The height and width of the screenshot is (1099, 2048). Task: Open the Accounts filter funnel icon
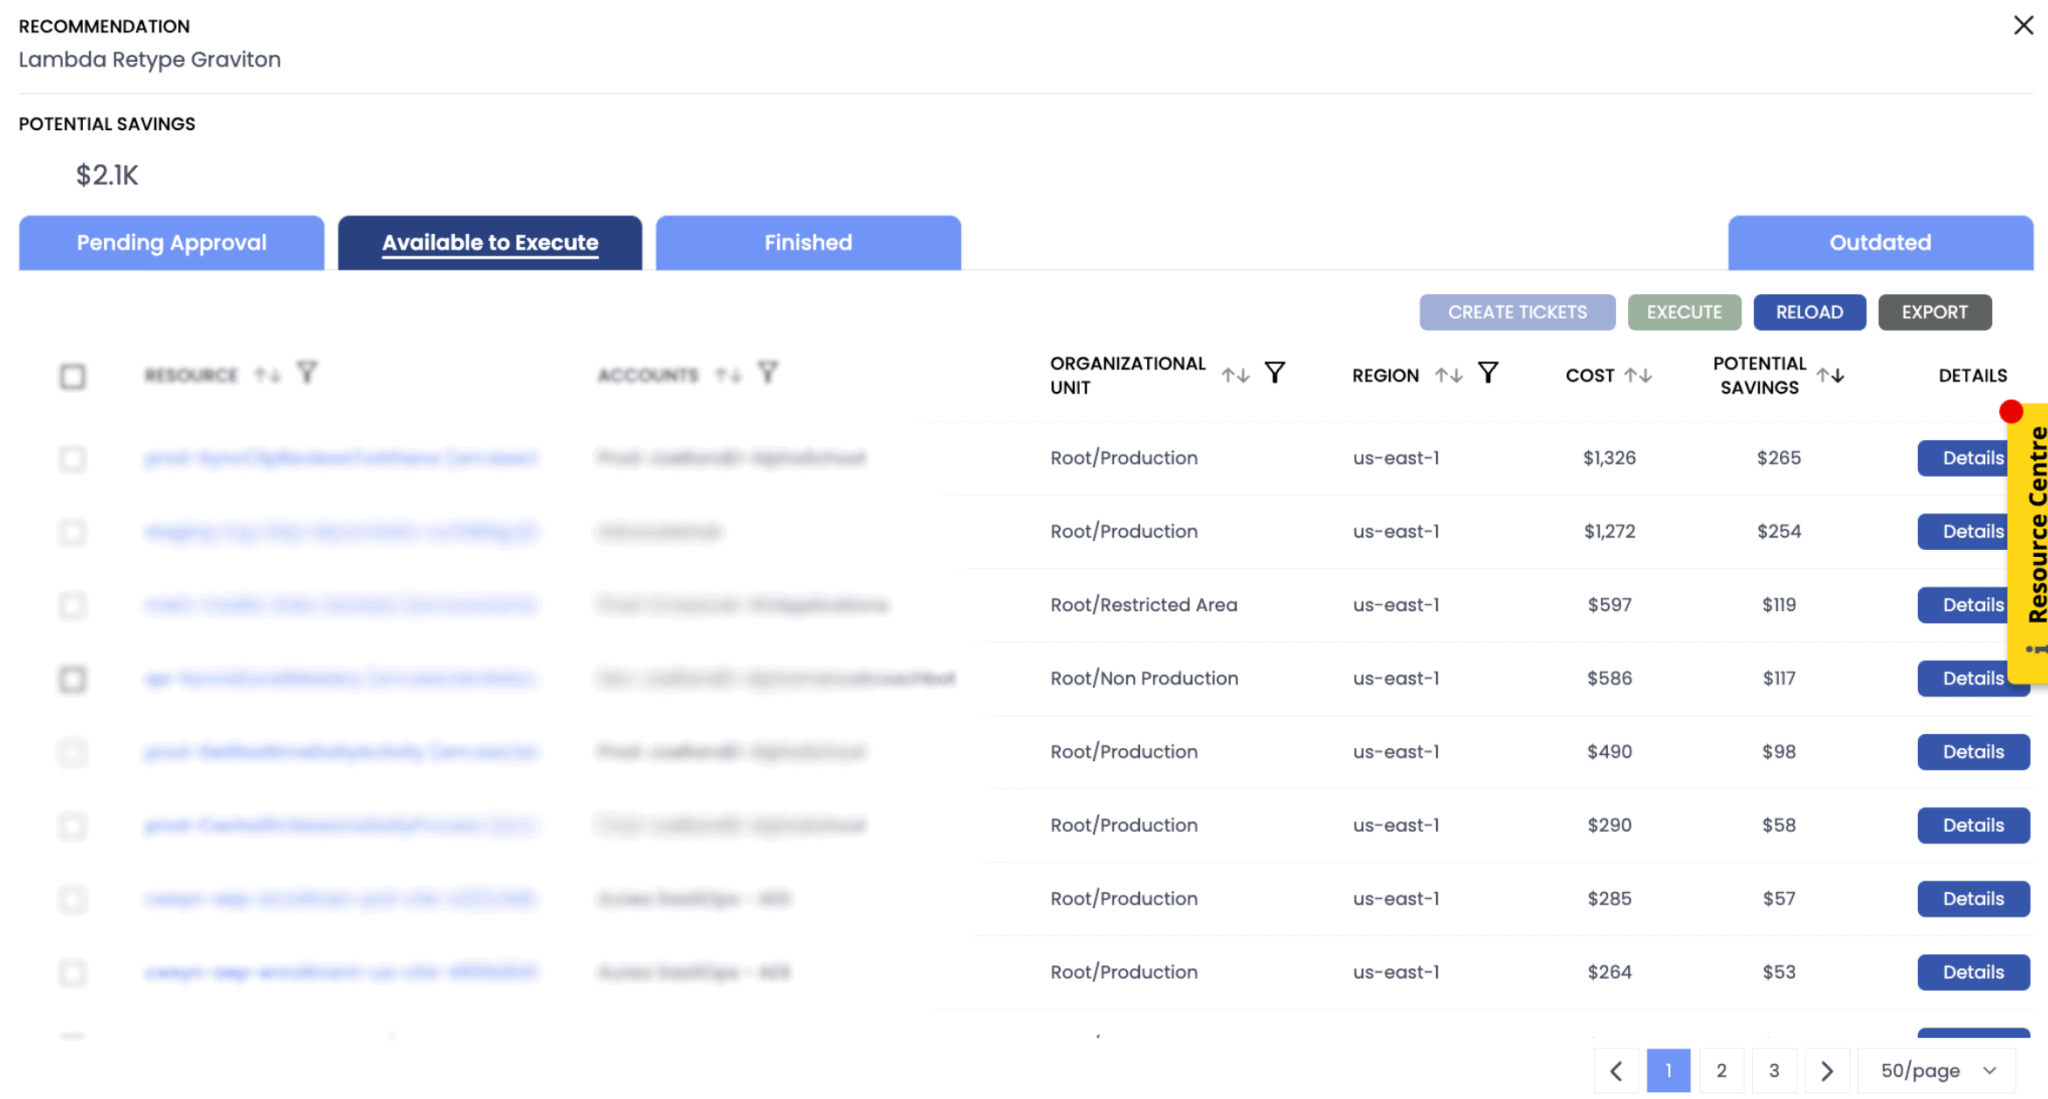pos(767,373)
